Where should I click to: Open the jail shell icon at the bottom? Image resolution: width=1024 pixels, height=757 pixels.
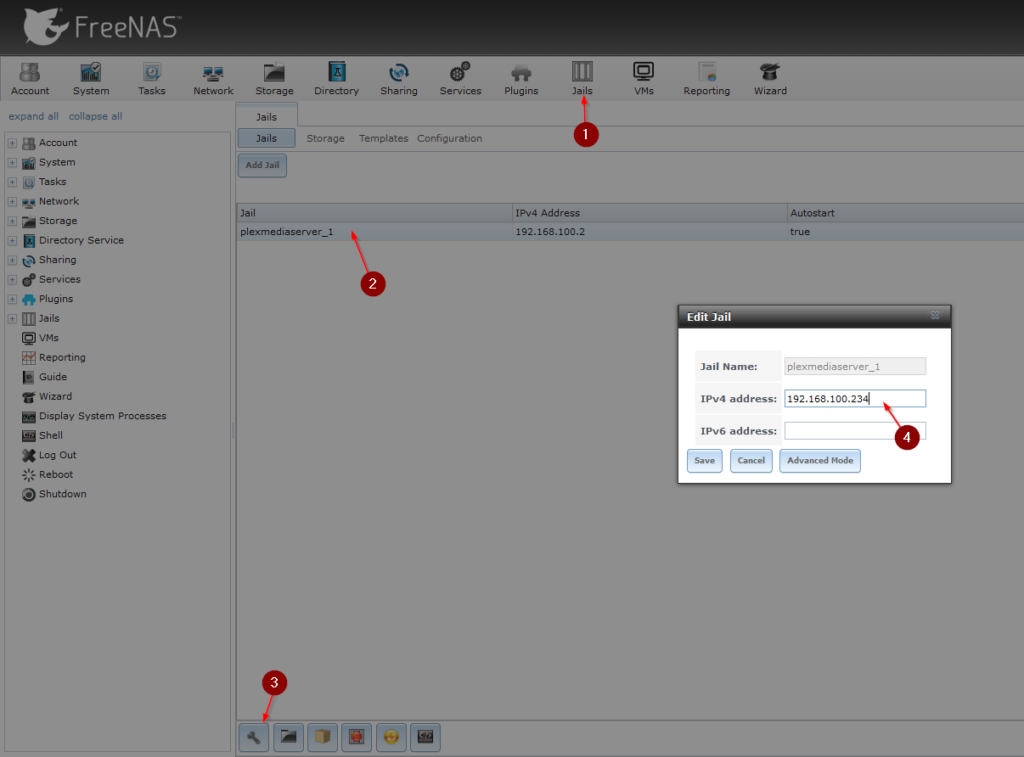pos(424,737)
